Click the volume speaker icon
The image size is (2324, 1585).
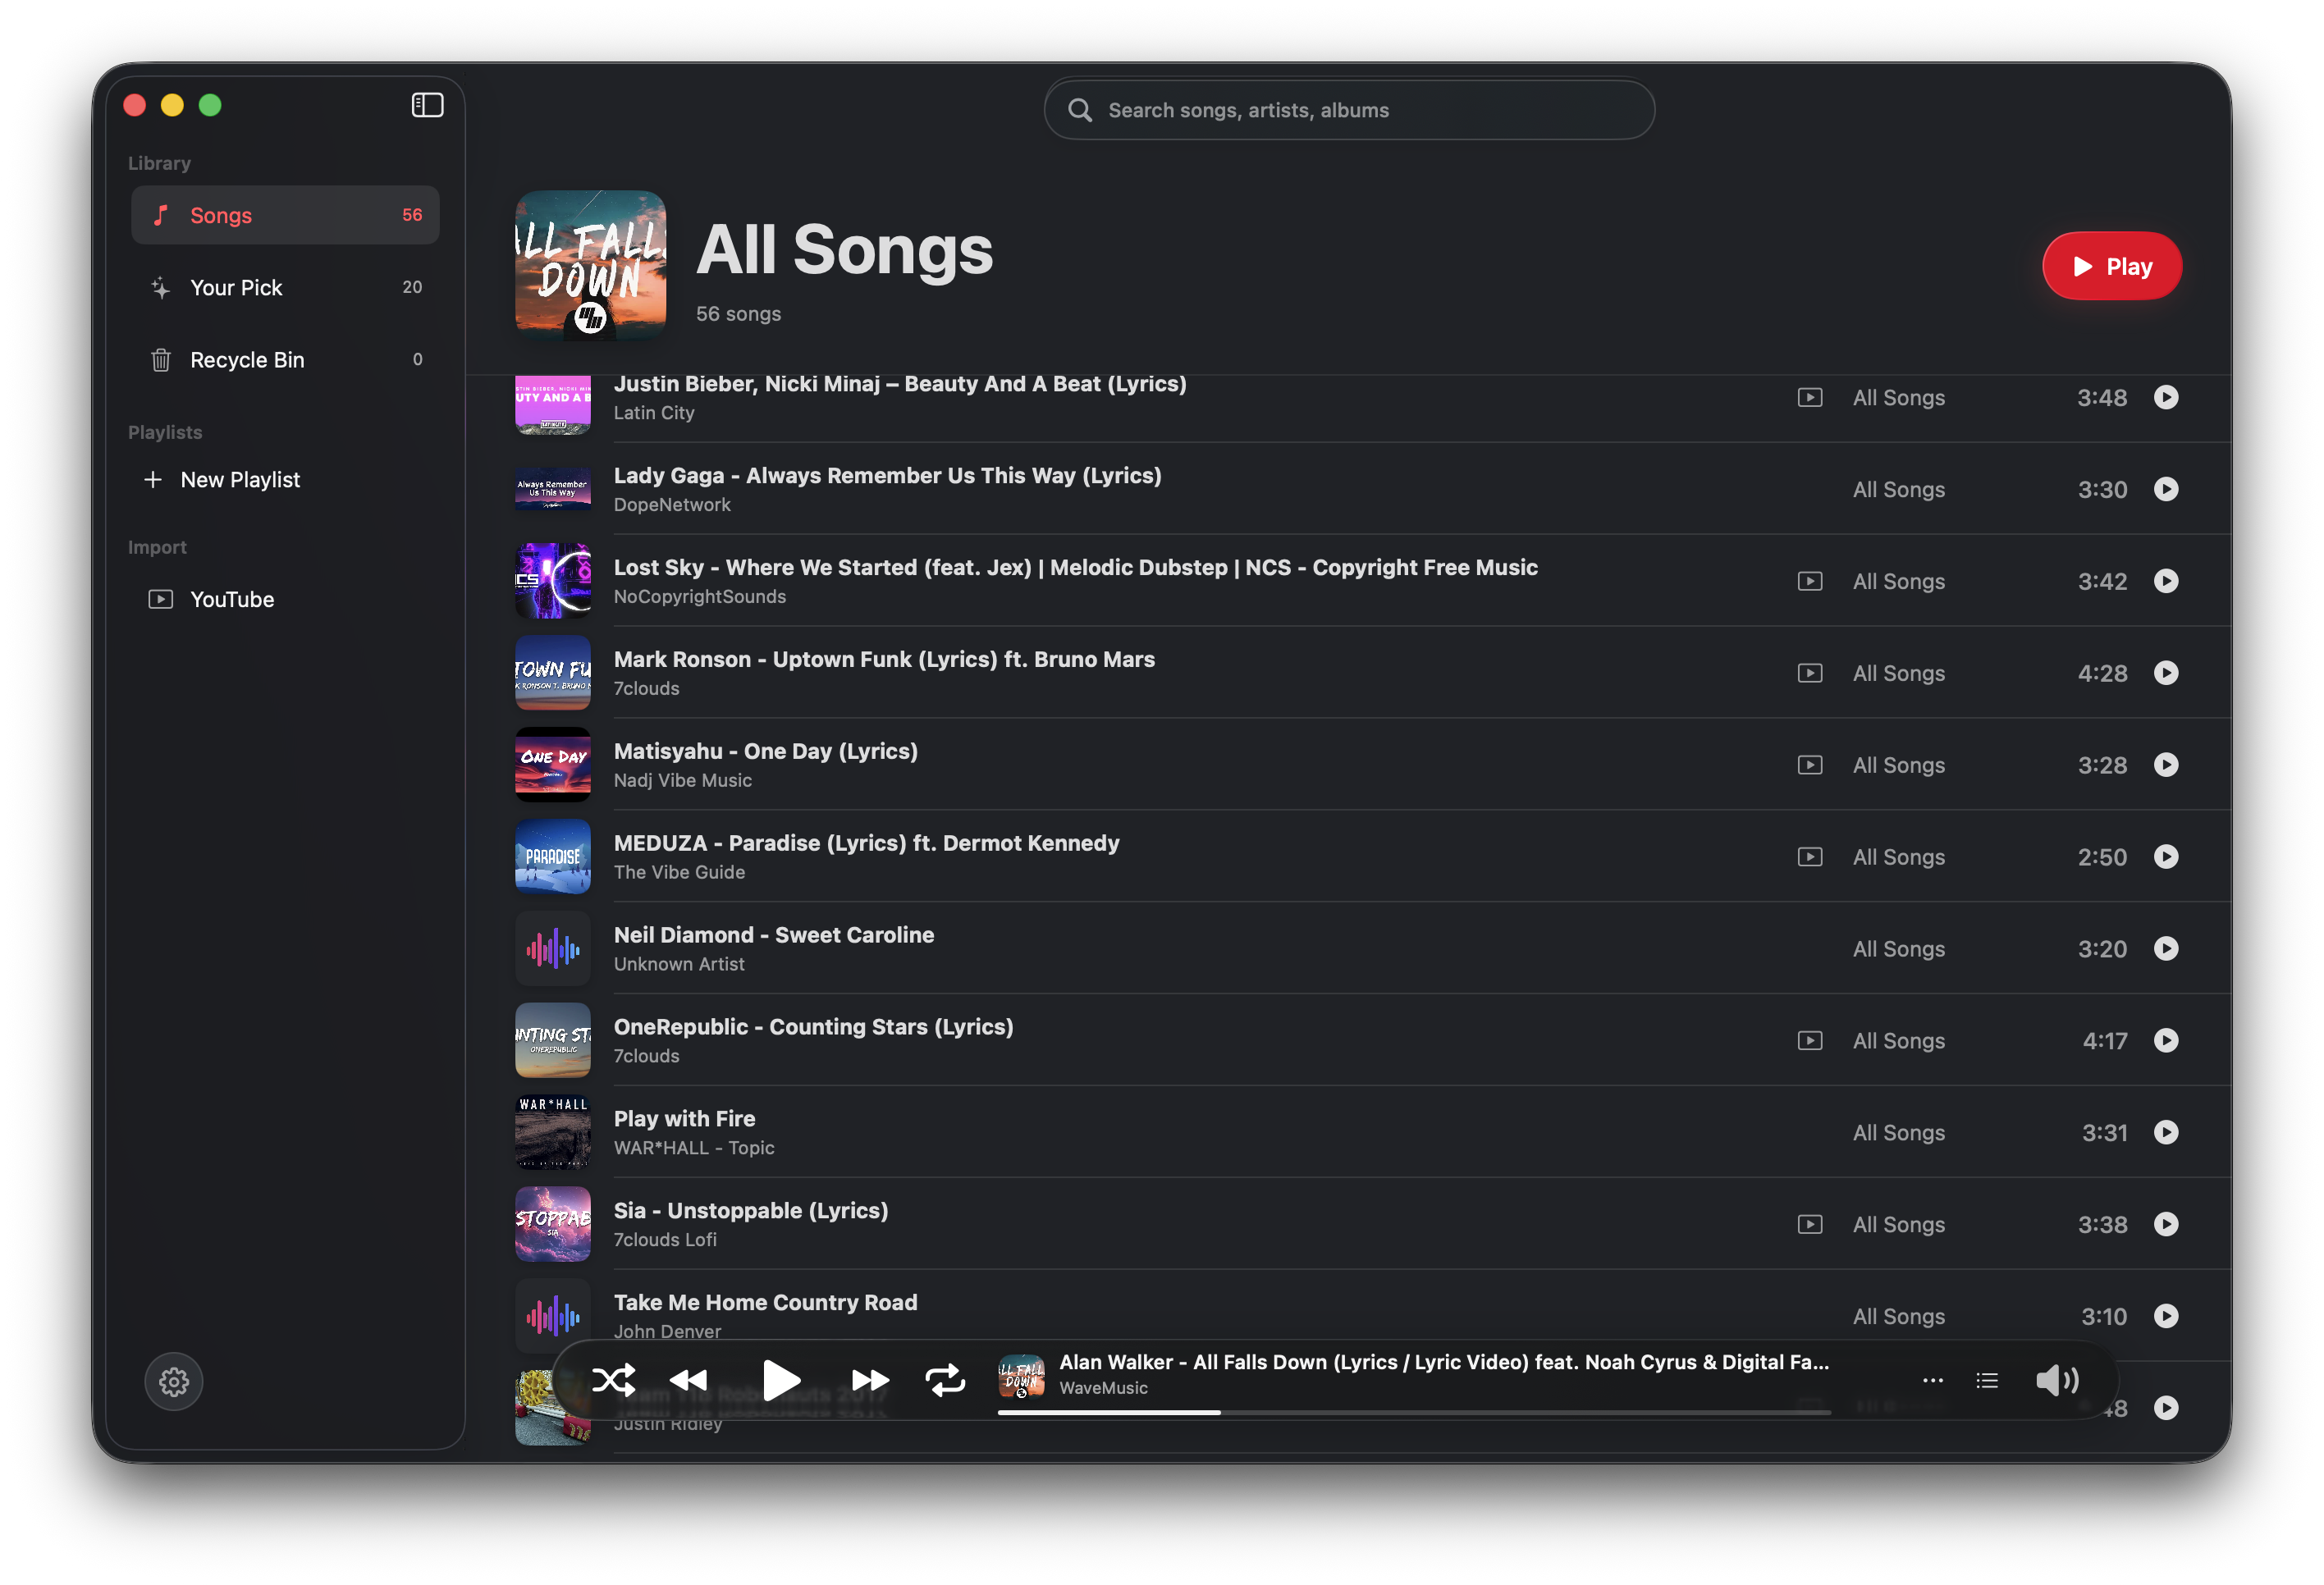coord(2057,1381)
